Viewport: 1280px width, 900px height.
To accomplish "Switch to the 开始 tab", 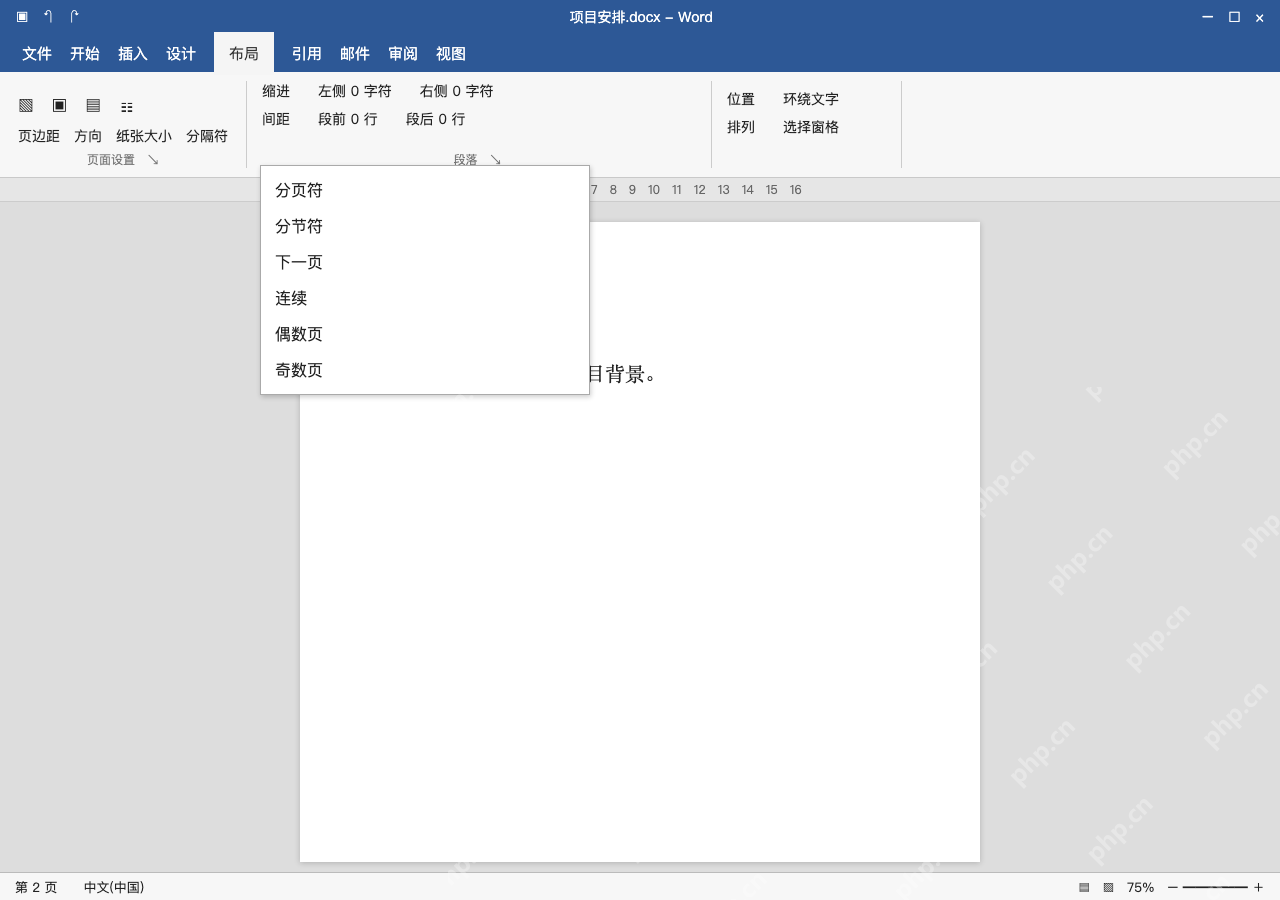I will pos(85,54).
